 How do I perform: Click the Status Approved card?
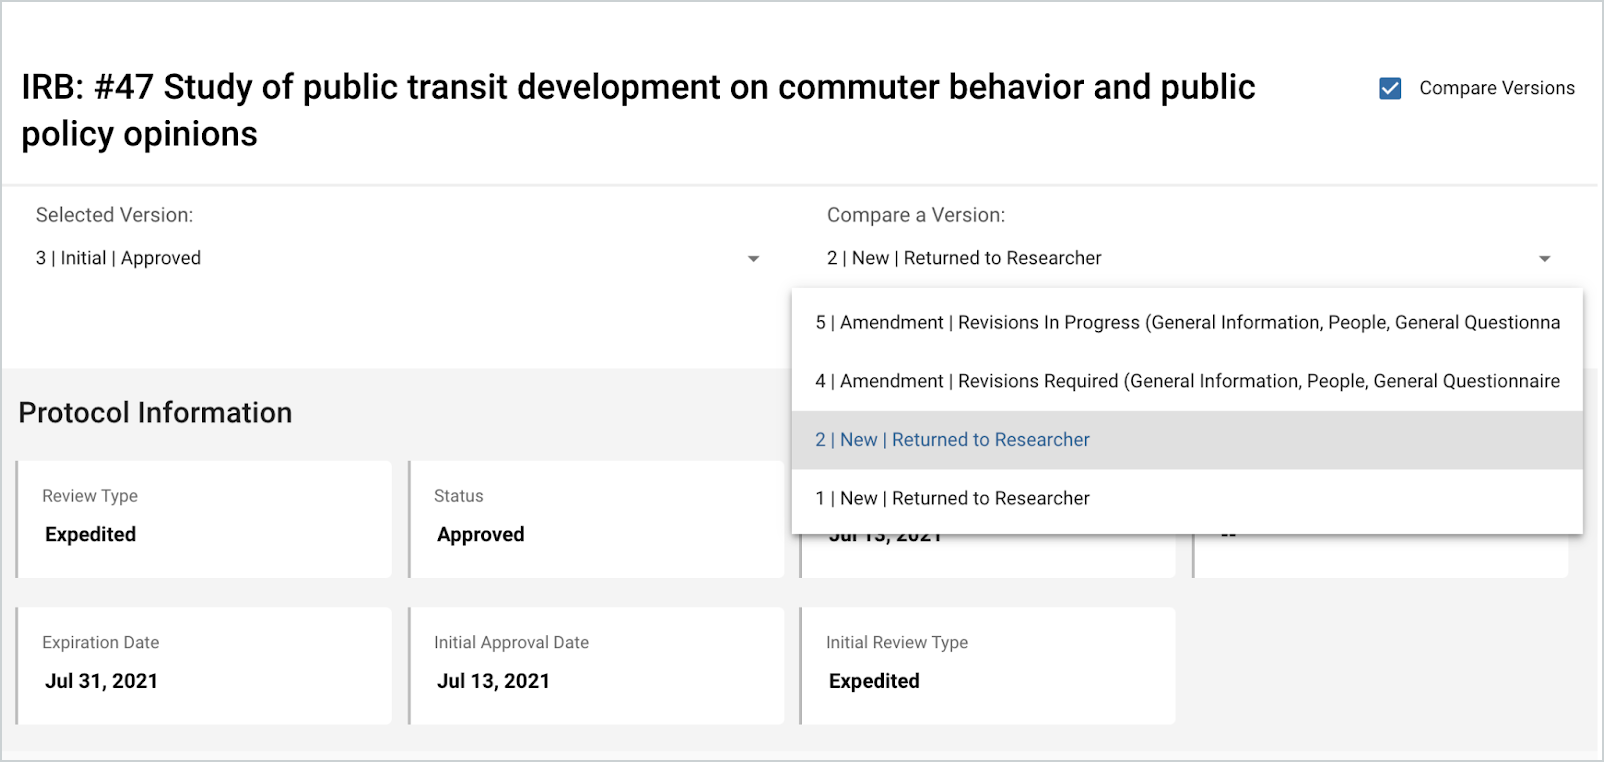click(x=596, y=518)
